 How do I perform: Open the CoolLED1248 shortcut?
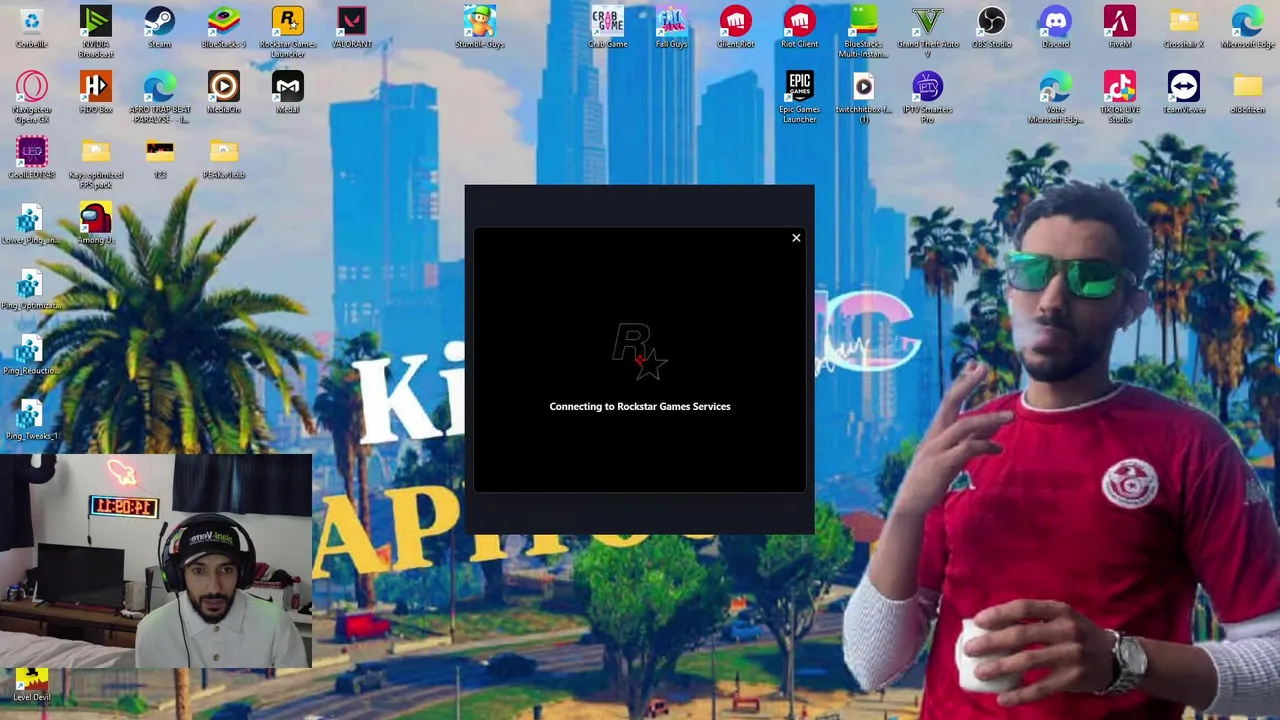32,158
